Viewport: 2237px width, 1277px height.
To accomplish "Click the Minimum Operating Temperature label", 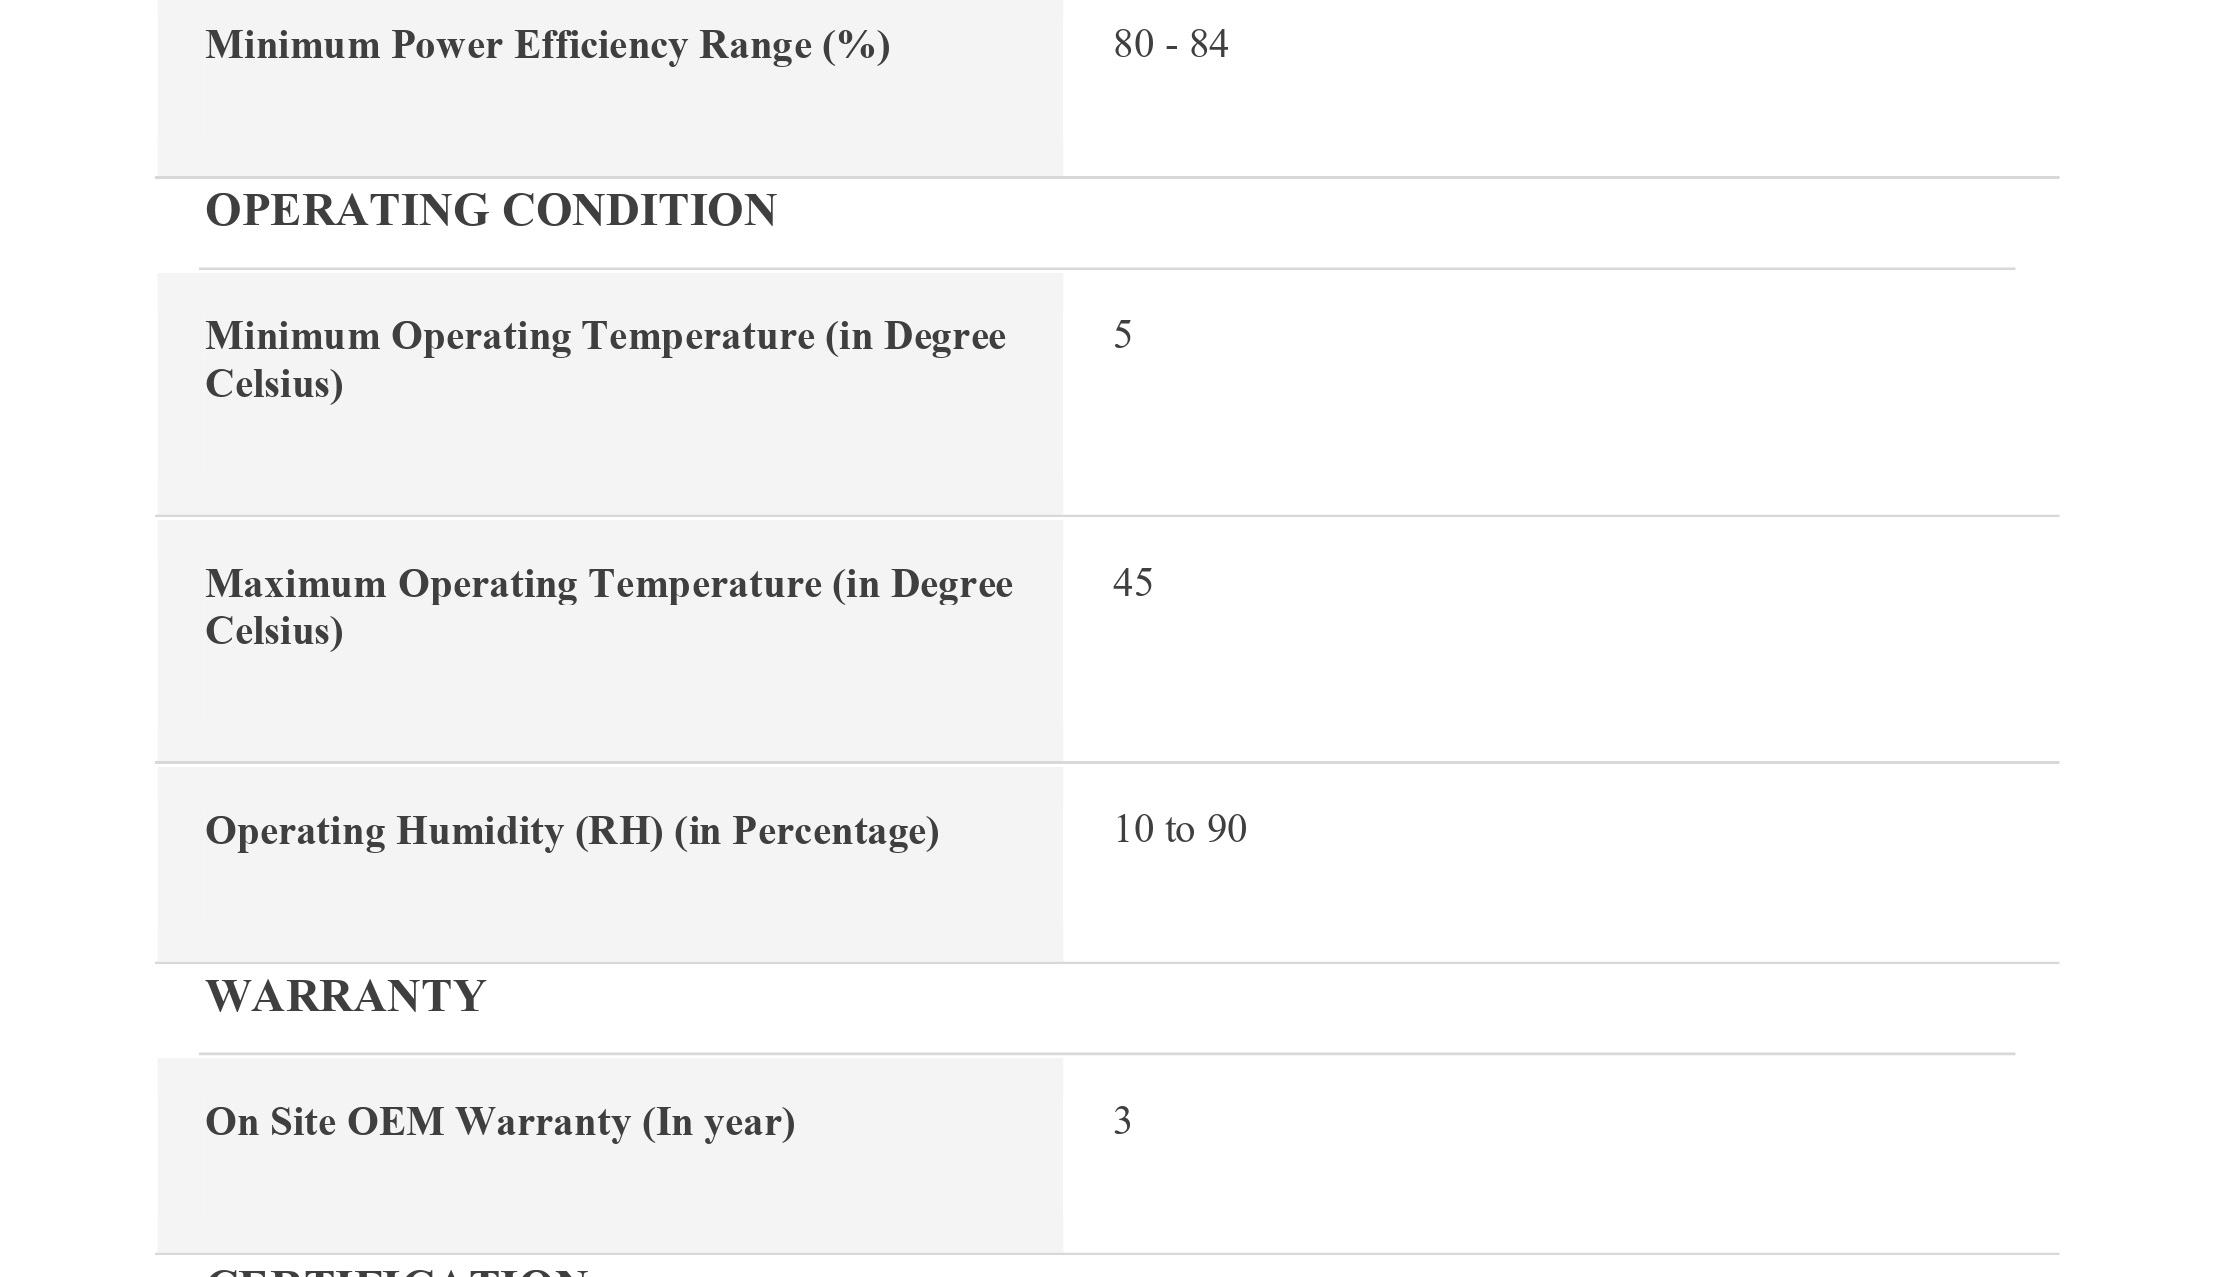I will [x=605, y=337].
